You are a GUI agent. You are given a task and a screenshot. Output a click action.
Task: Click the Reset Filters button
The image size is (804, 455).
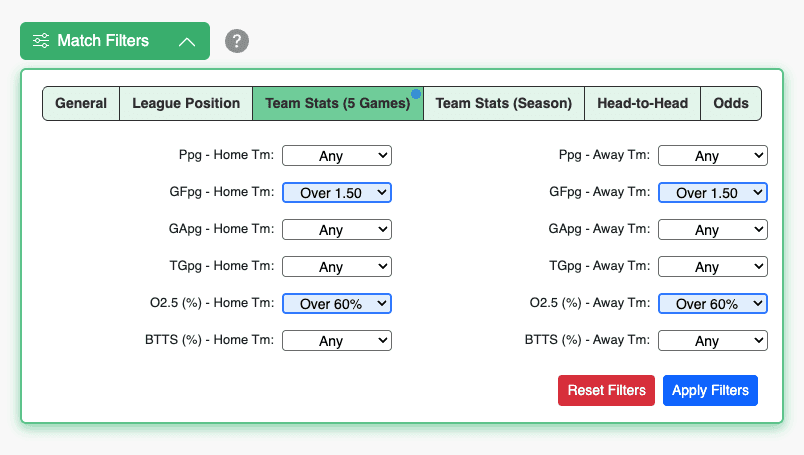coord(606,390)
